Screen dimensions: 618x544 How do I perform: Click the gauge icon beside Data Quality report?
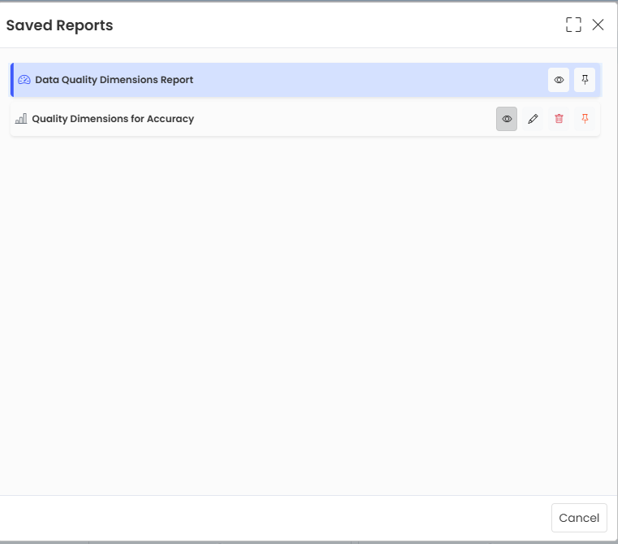[x=24, y=80]
